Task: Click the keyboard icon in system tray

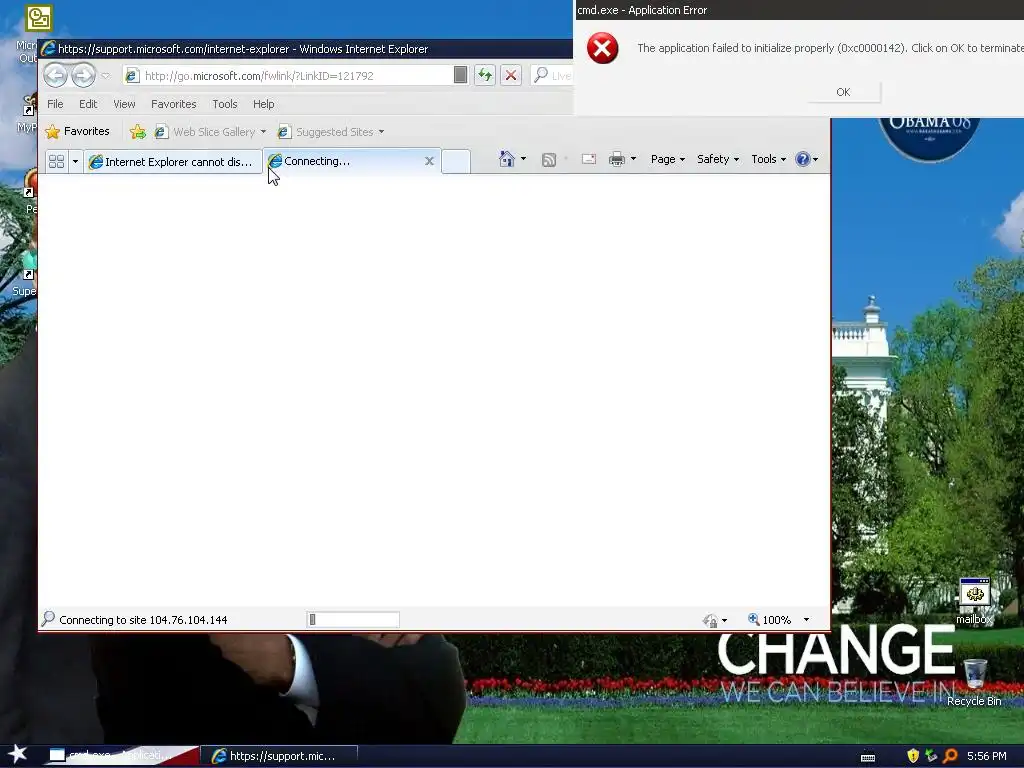Action: [x=868, y=757]
